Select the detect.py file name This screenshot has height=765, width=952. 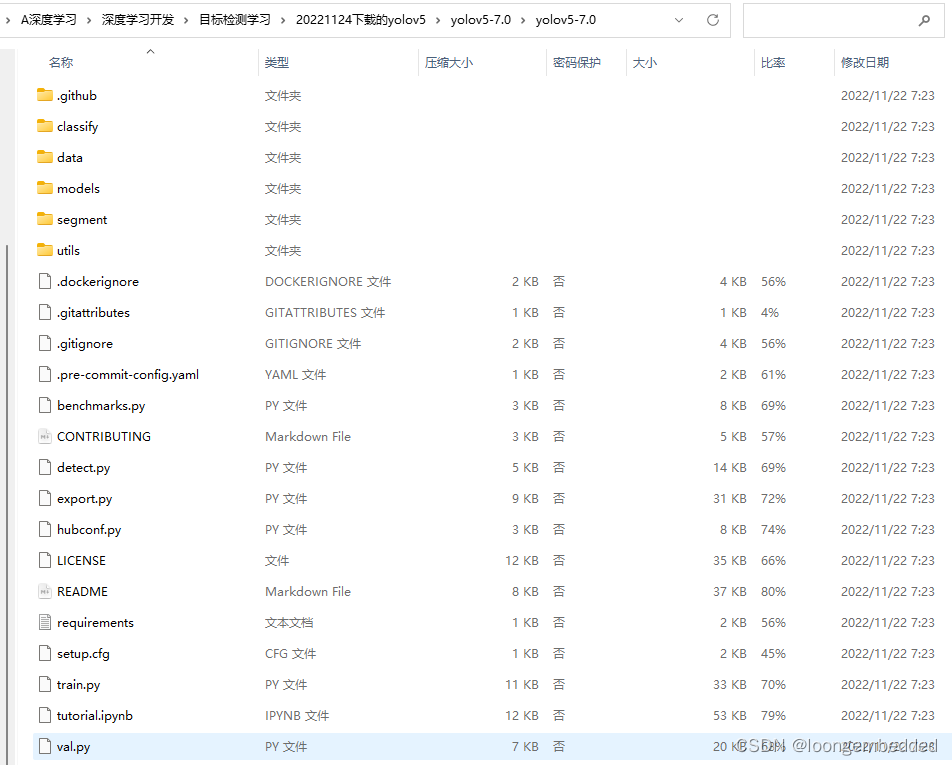click(x=84, y=468)
